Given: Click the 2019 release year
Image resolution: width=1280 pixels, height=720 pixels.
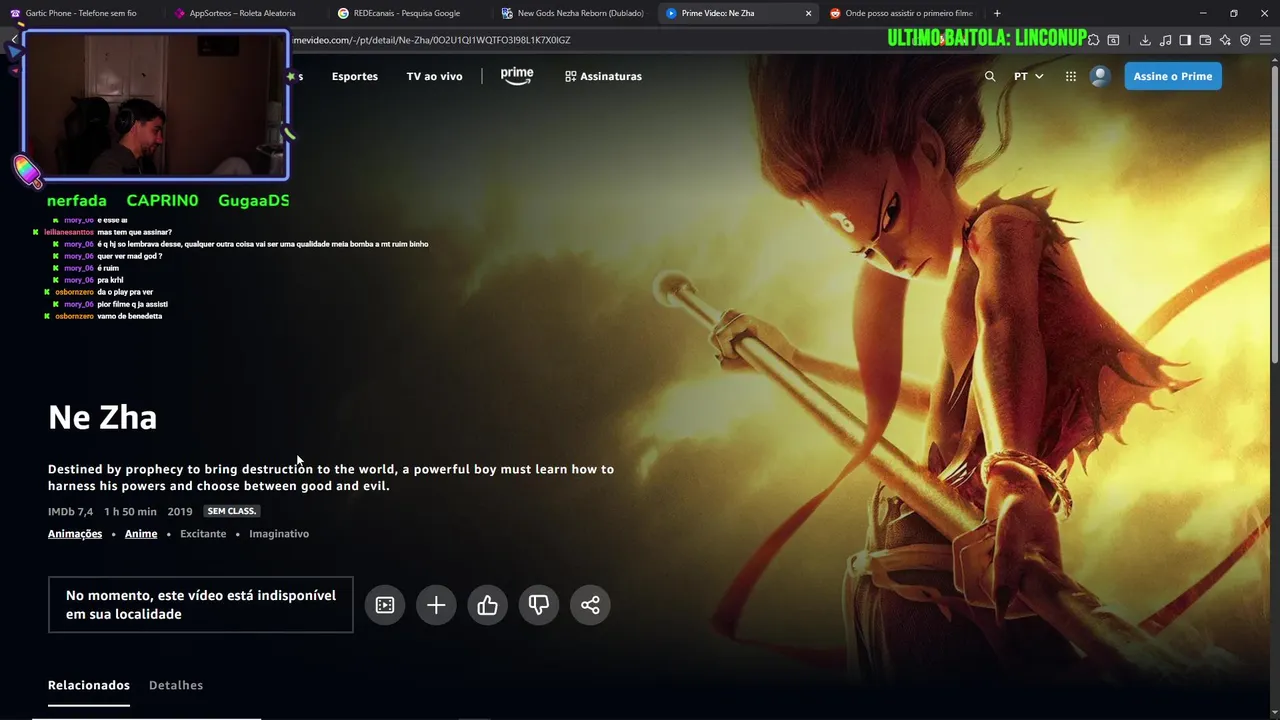Looking at the screenshot, I should (180, 511).
